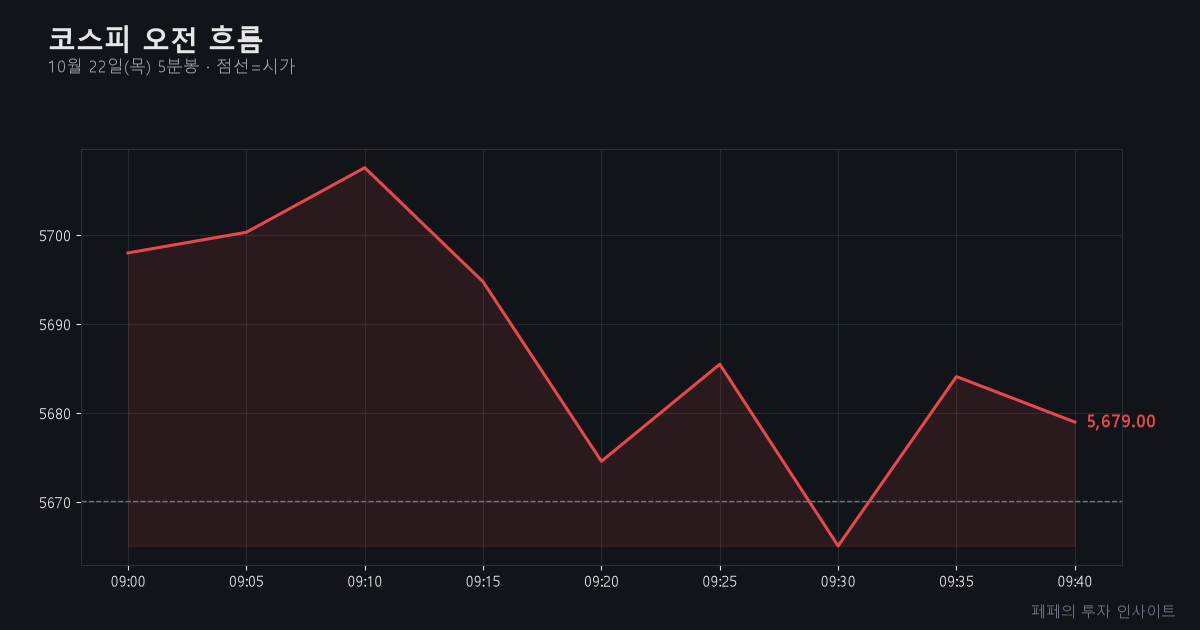Viewport: 1200px width, 630px height.
Task: Click the line's data point at 09:35
Action: click(956, 376)
